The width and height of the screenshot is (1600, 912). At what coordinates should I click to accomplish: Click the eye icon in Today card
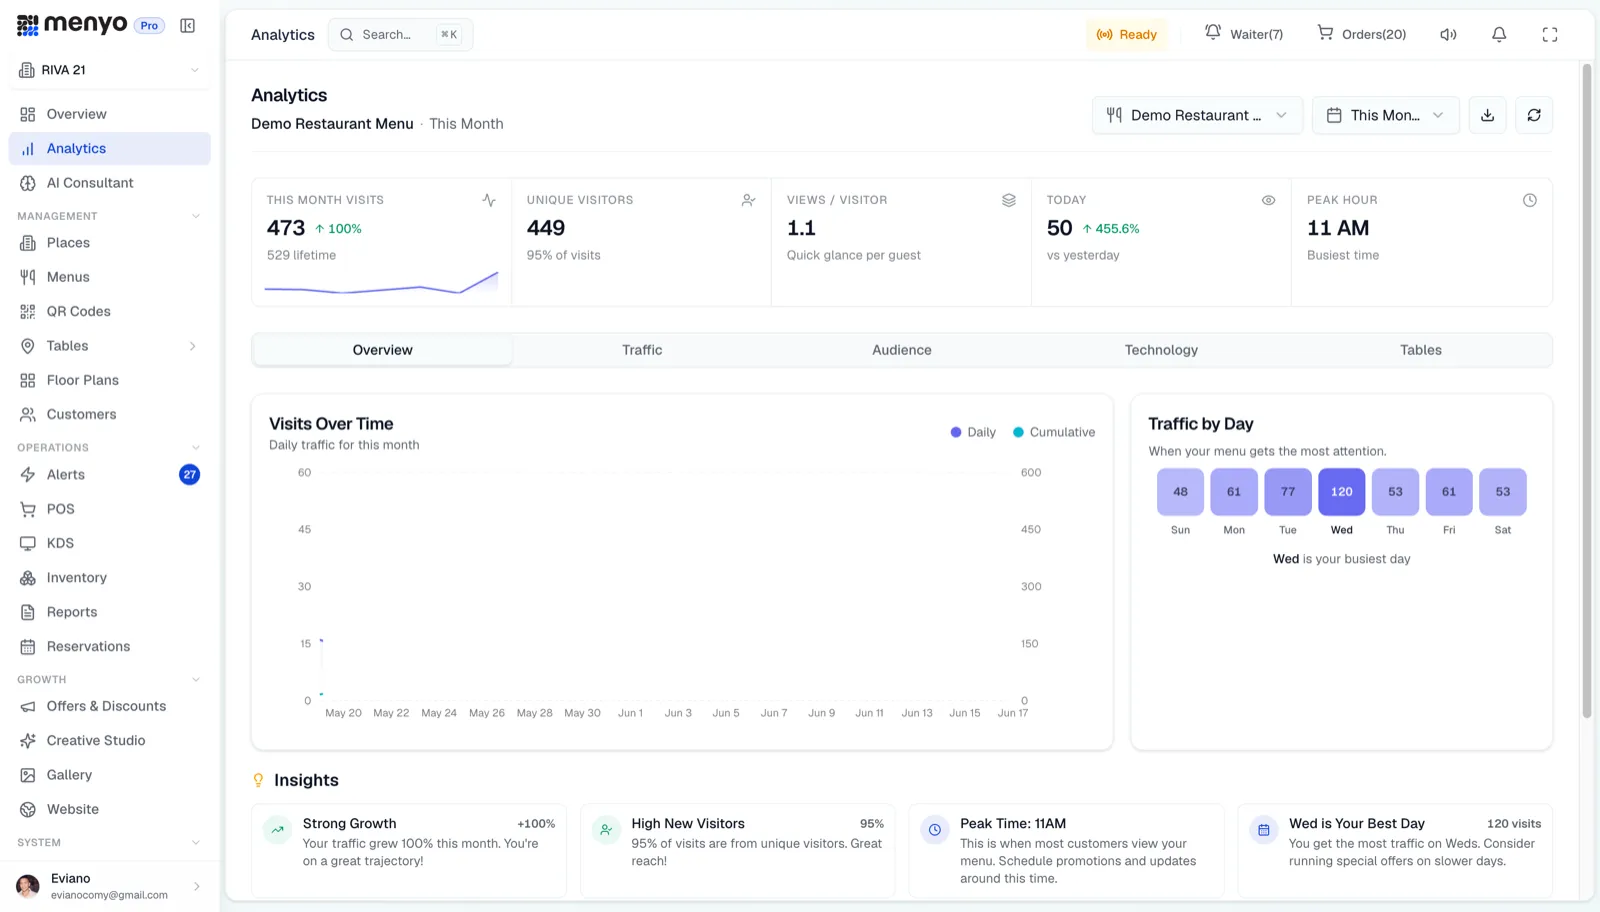point(1268,200)
